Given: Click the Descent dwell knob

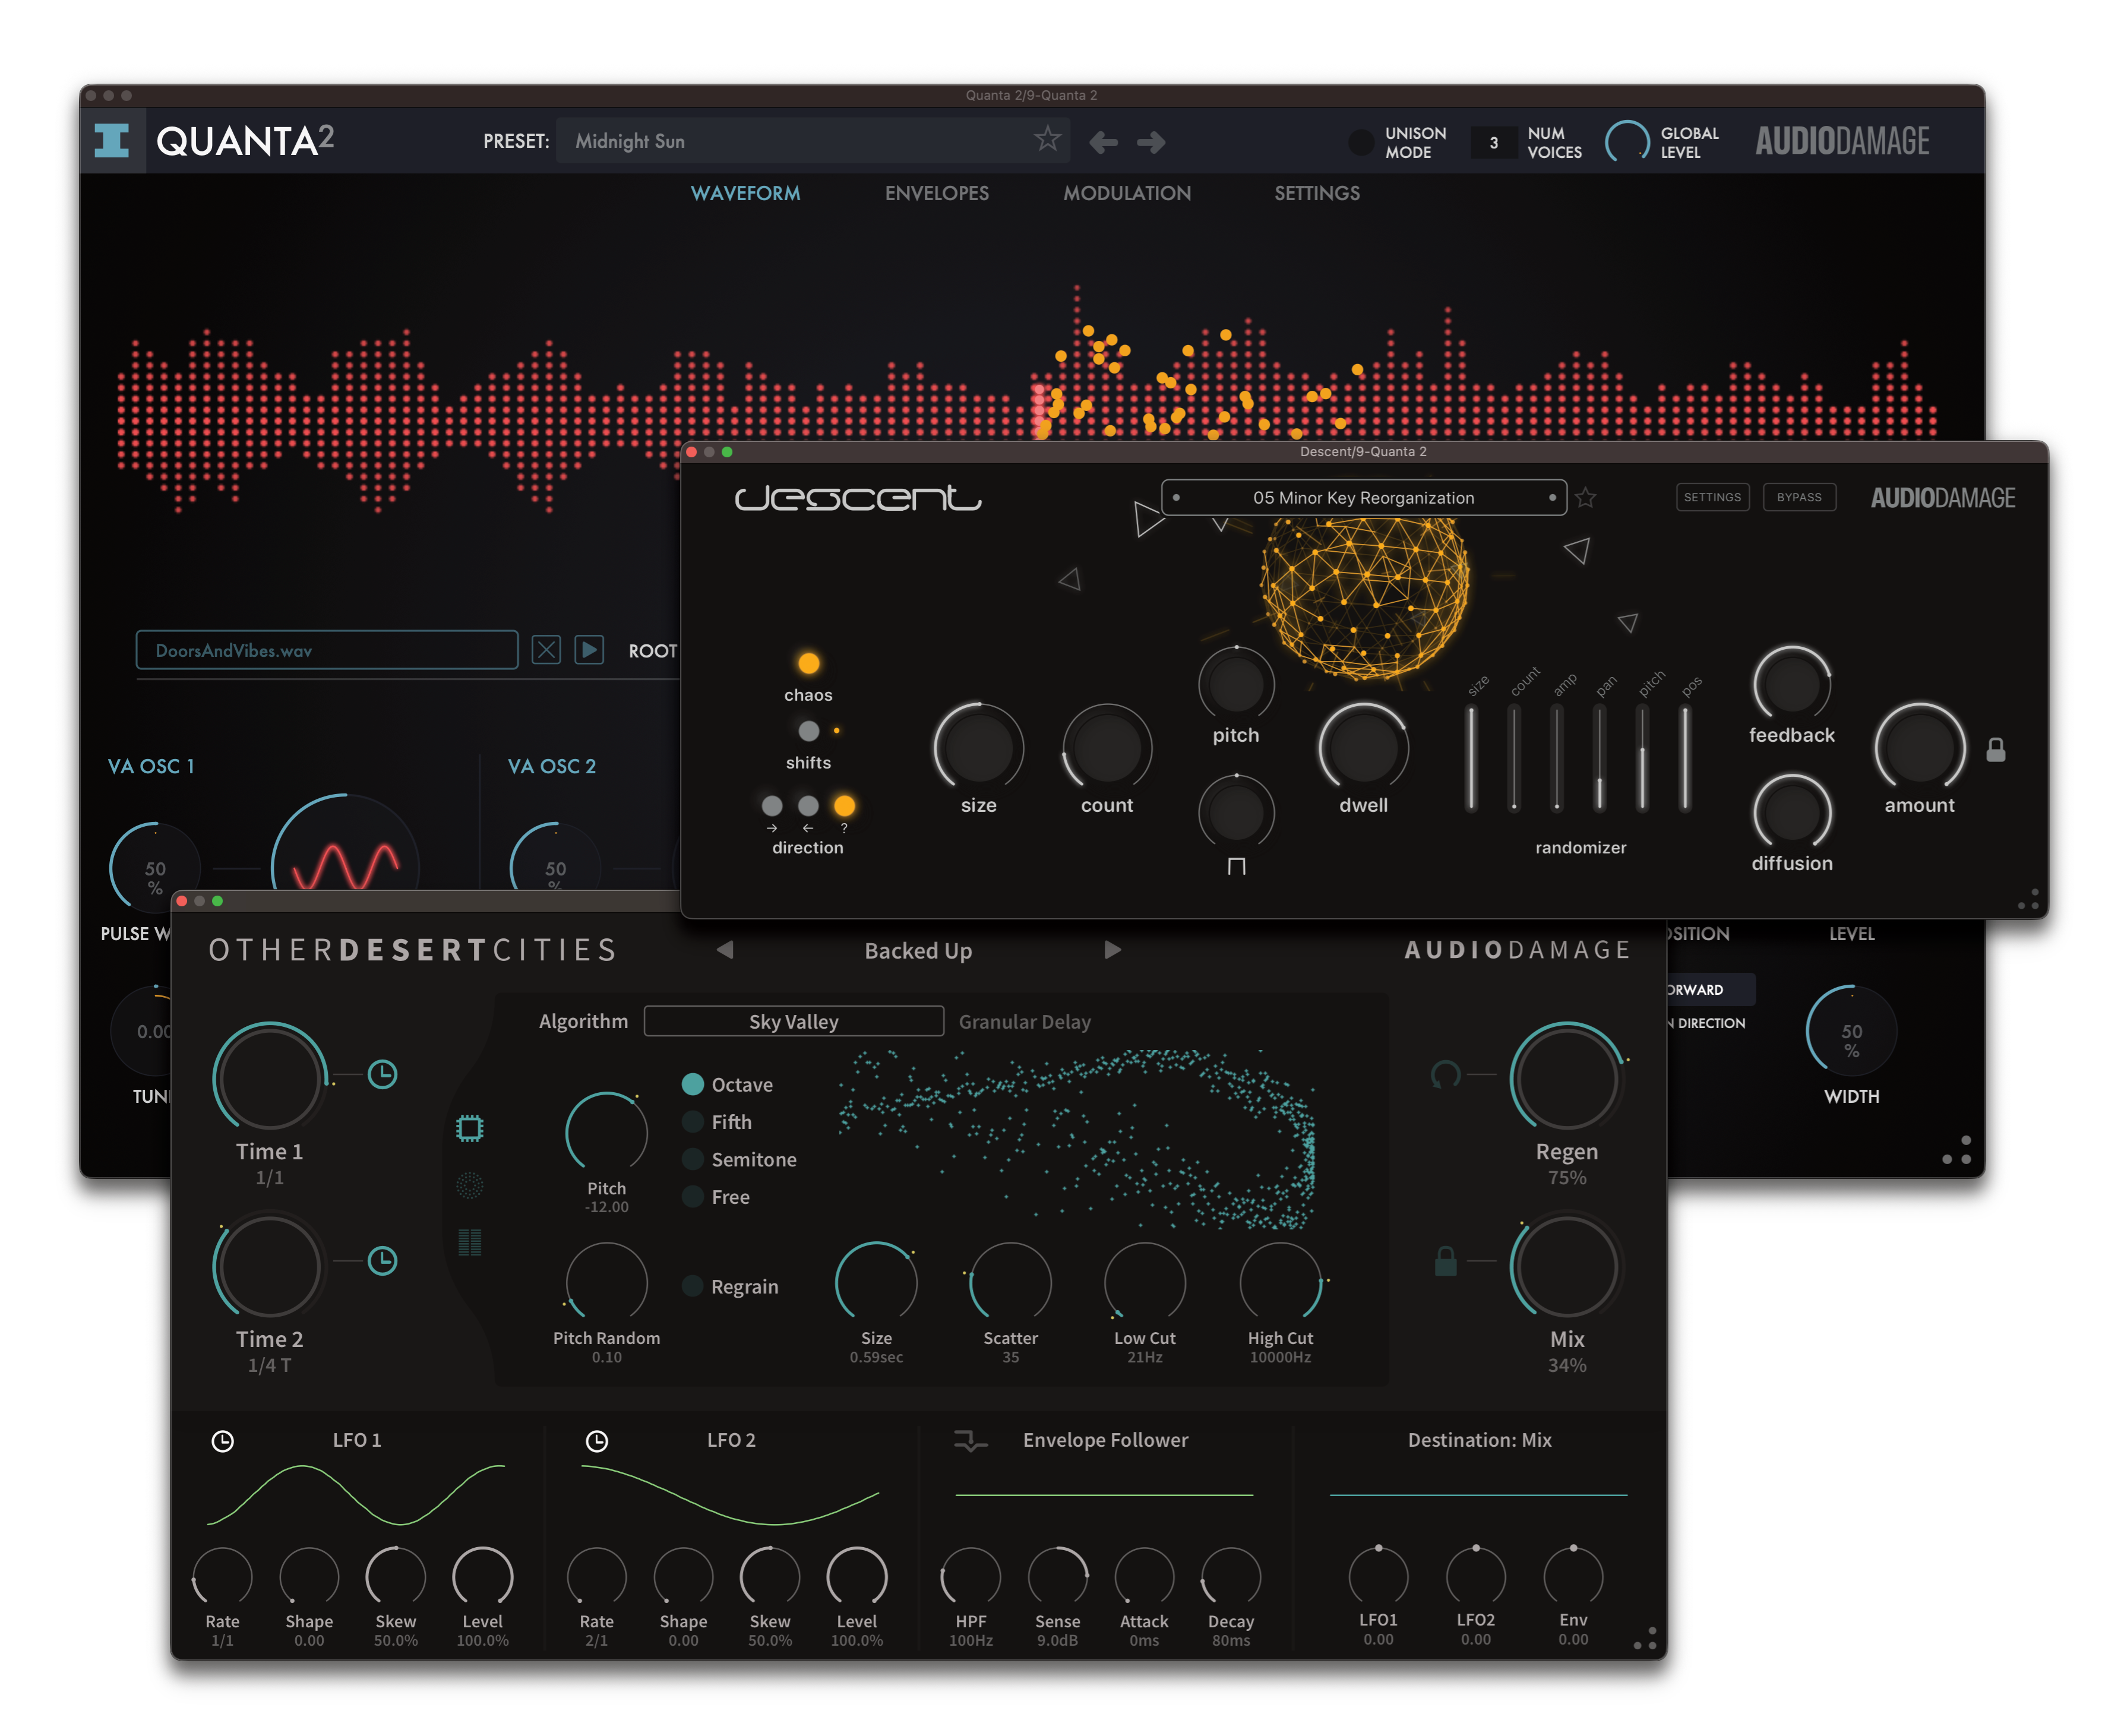Looking at the screenshot, I should [x=1363, y=747].
